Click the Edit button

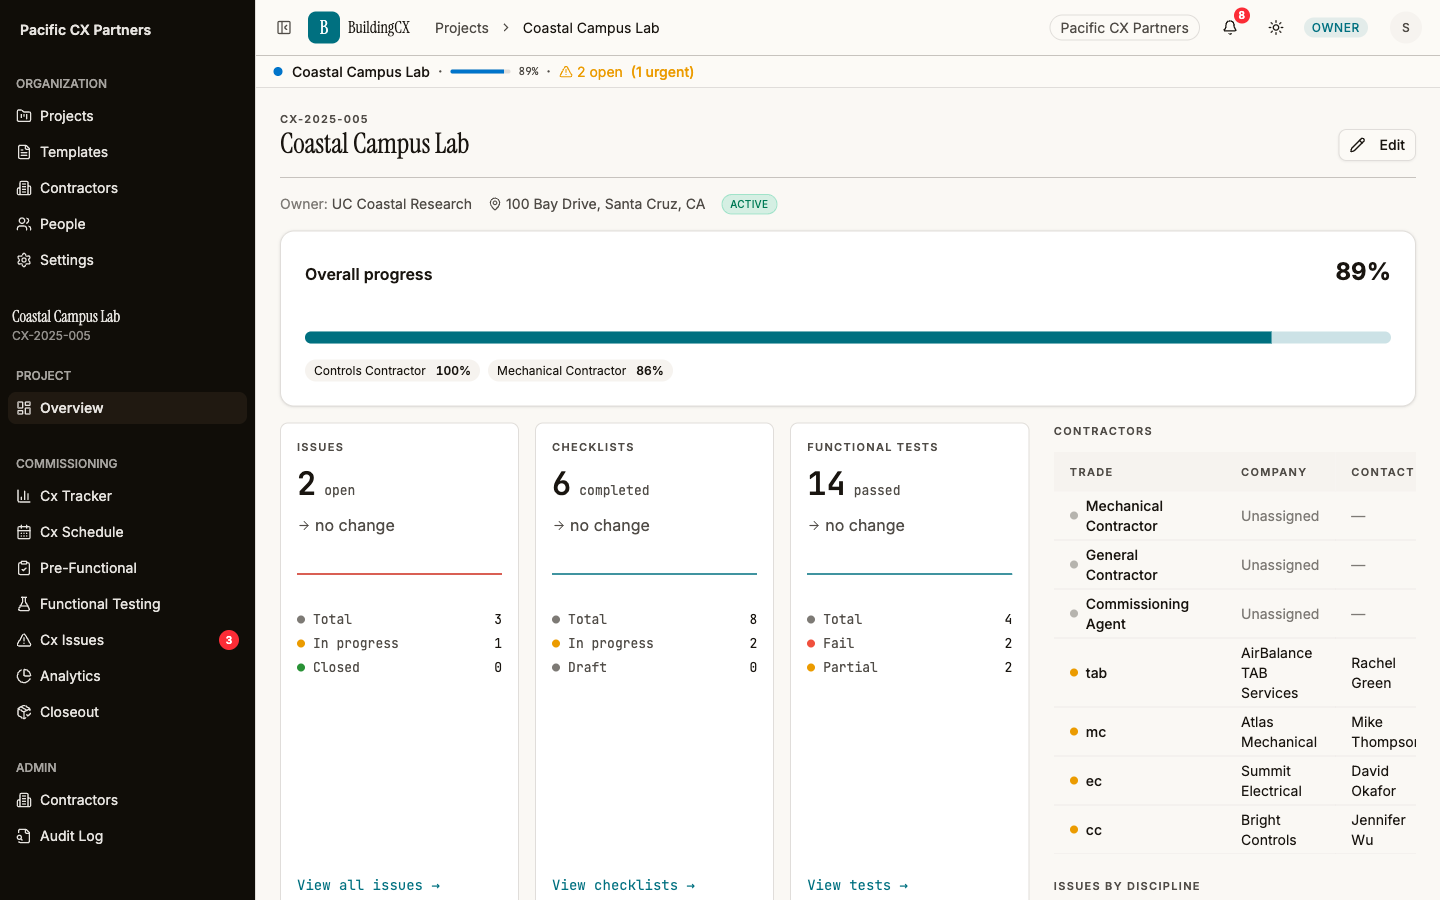(x=1377, y=145)
